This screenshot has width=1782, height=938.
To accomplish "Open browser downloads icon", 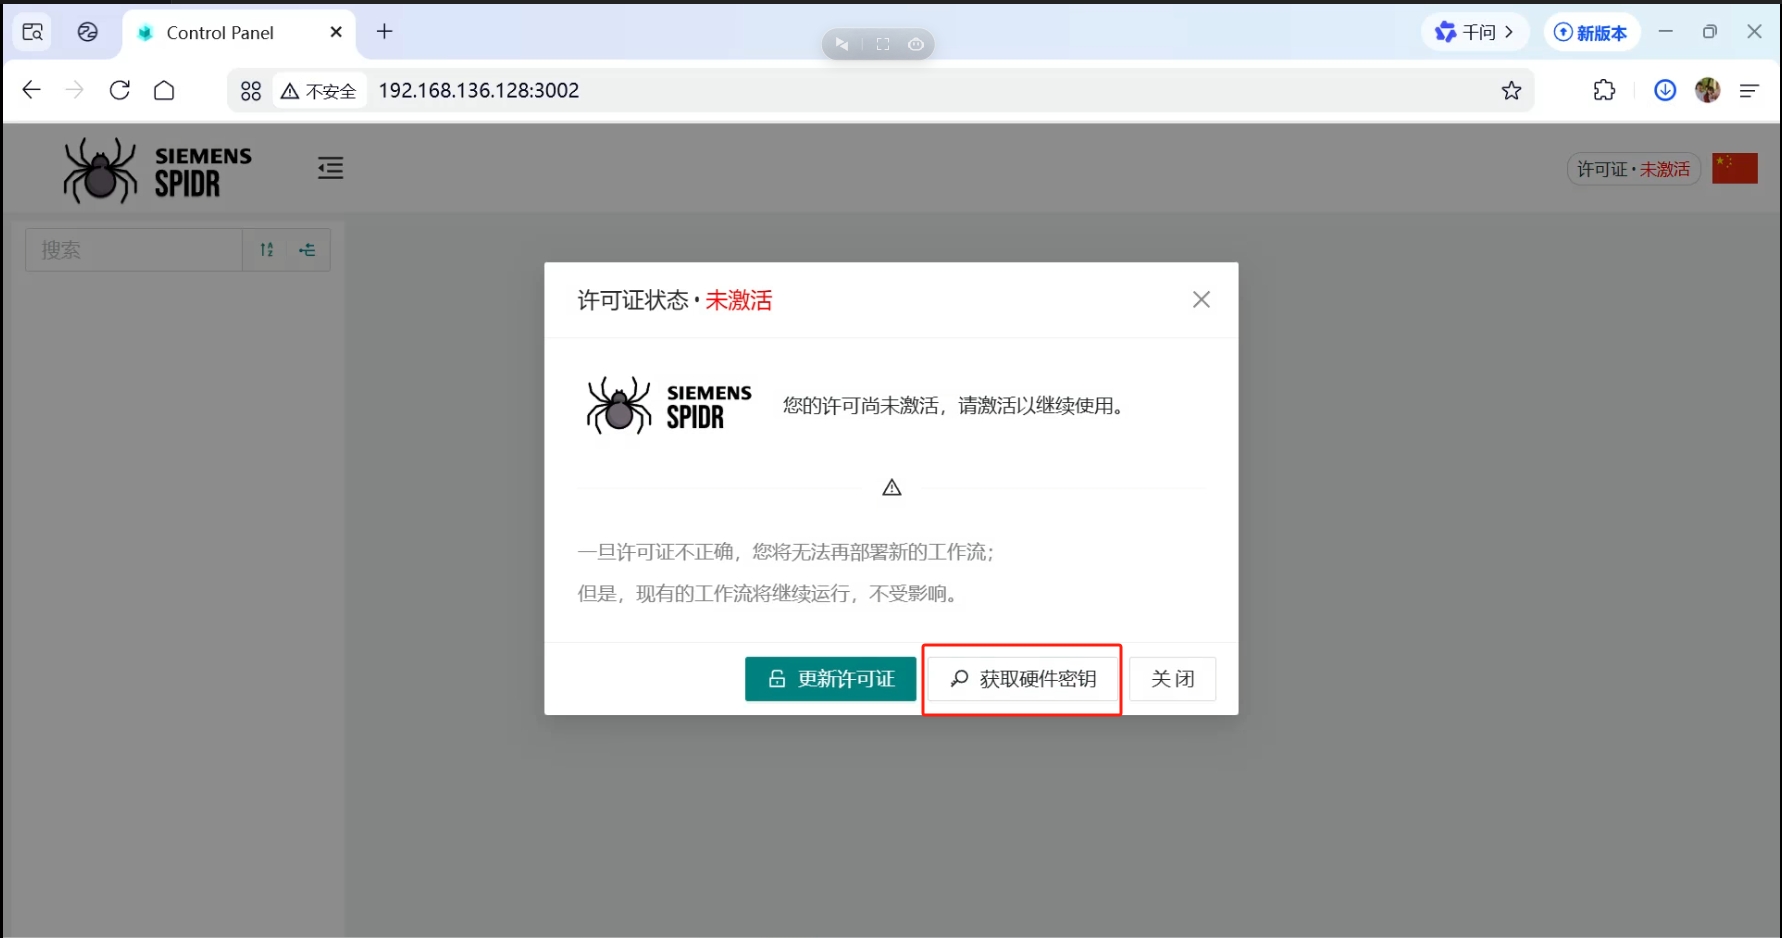I will [x=1665, y=90].
